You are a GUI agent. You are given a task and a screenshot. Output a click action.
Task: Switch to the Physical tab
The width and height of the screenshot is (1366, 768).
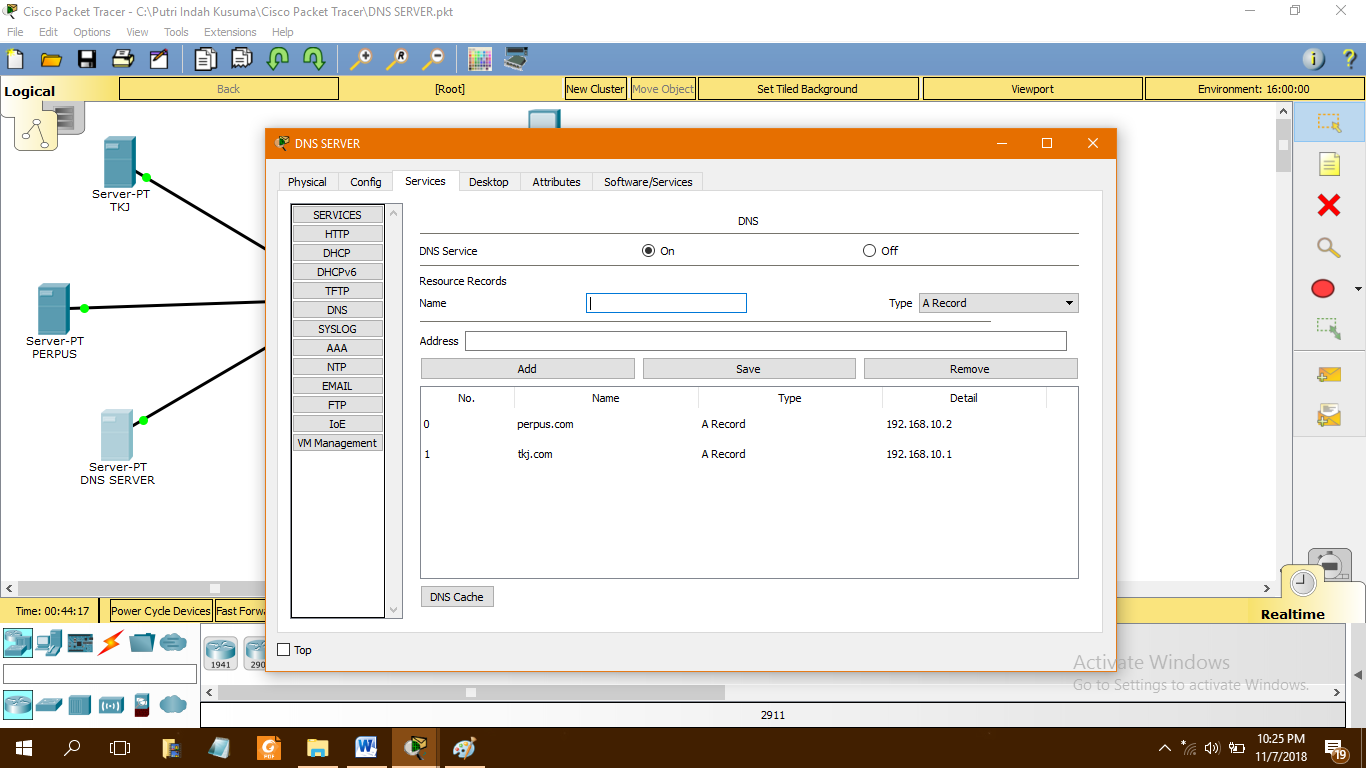tap(307, 182)
